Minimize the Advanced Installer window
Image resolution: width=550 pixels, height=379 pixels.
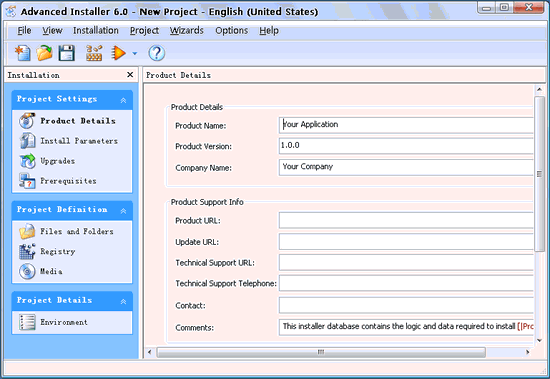point(487,8)
